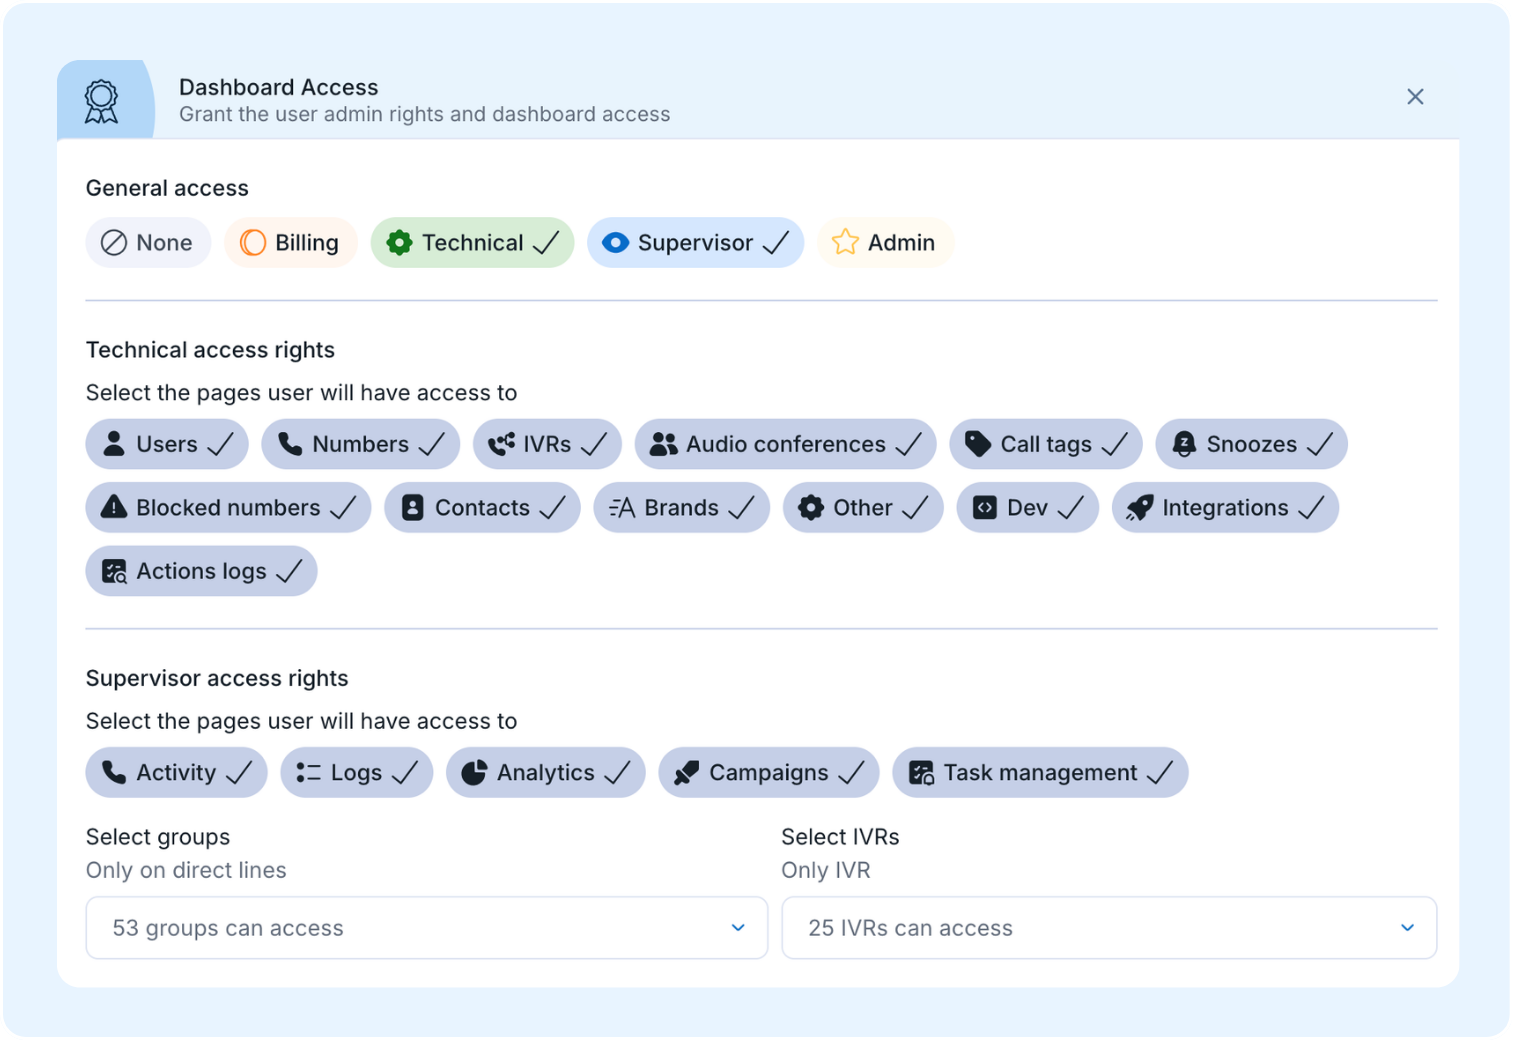
Task: Toggle the Users page access chip
Action: pos(167,444)
